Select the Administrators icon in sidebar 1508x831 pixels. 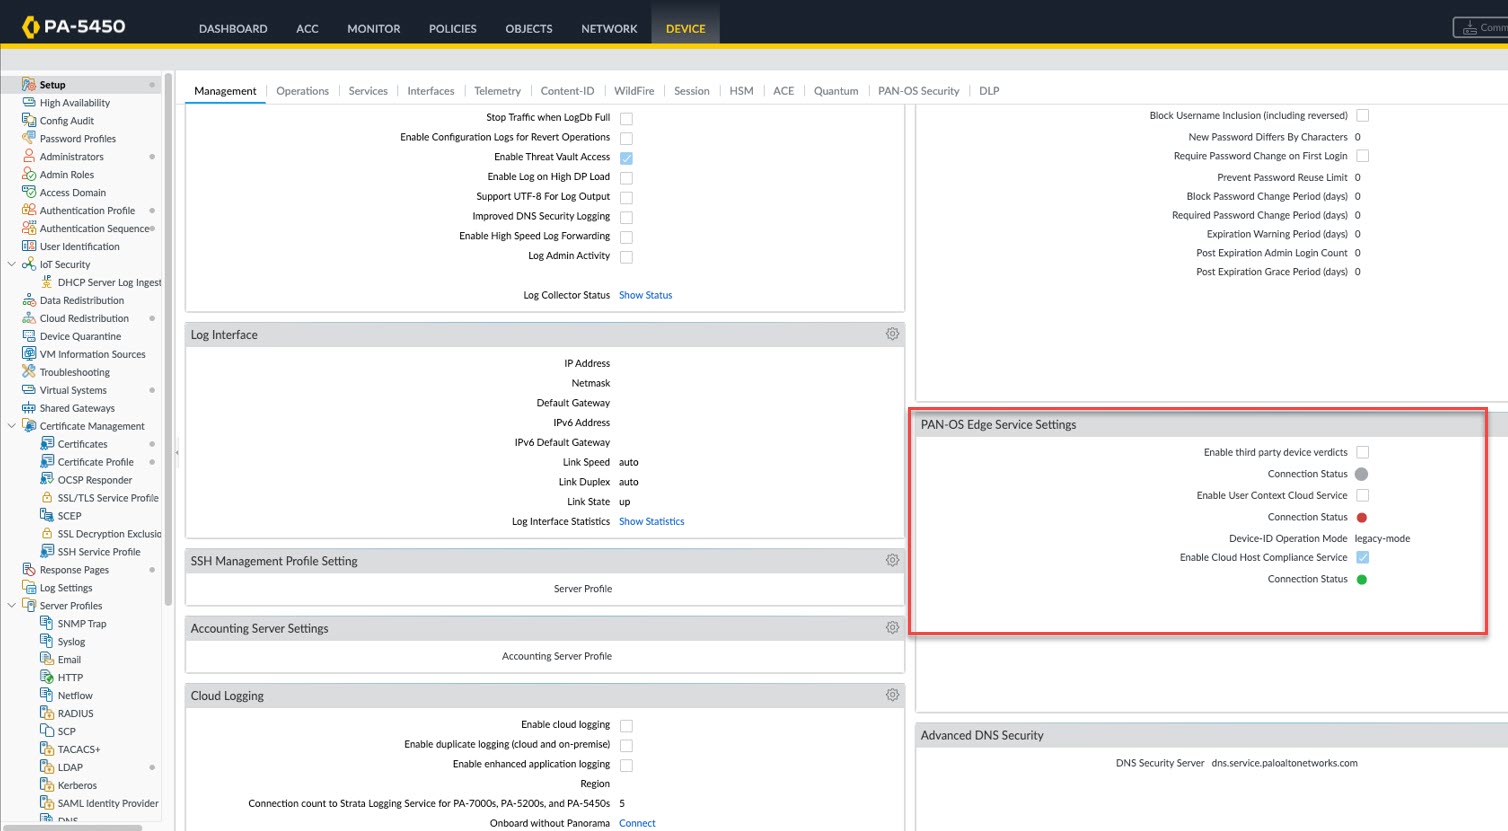29,157
